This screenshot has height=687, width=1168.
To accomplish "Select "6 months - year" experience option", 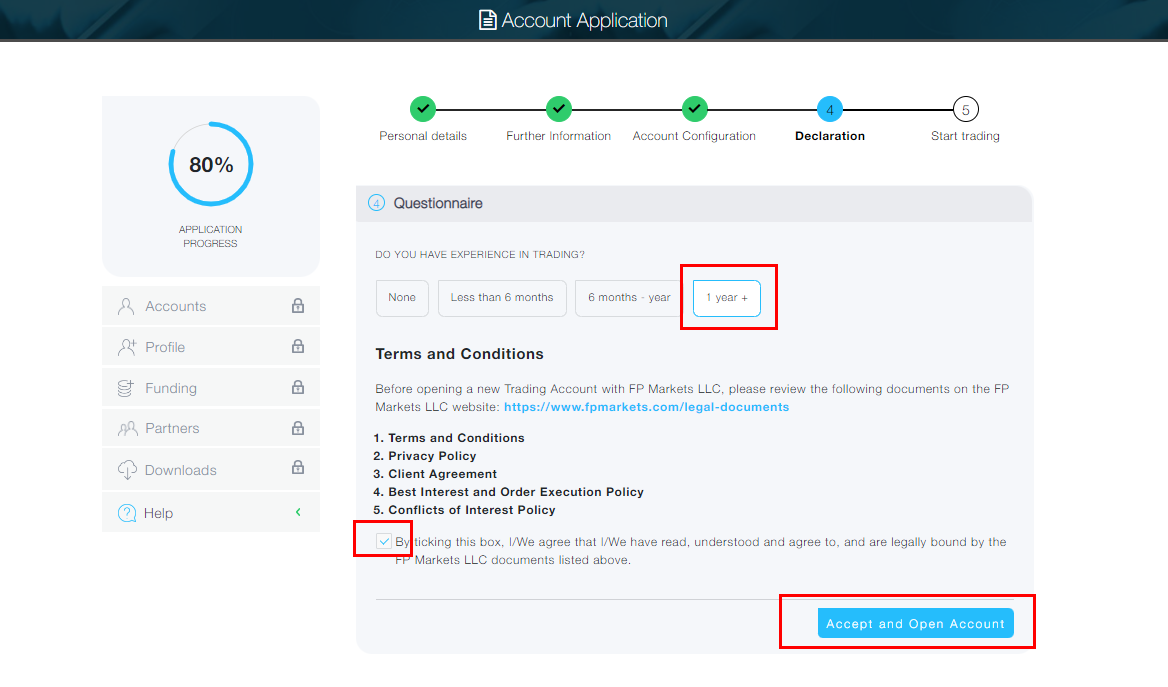I will [629, 298].
